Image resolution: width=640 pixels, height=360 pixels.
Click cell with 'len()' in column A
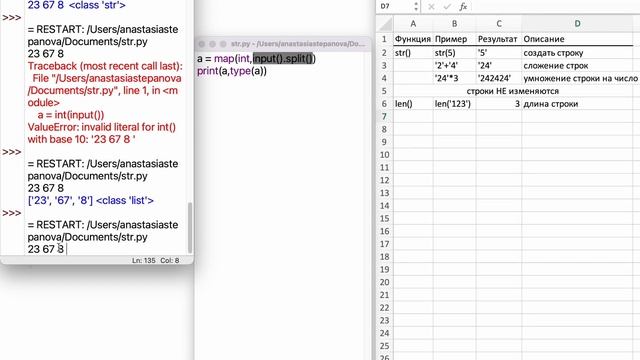coord(413,104)
